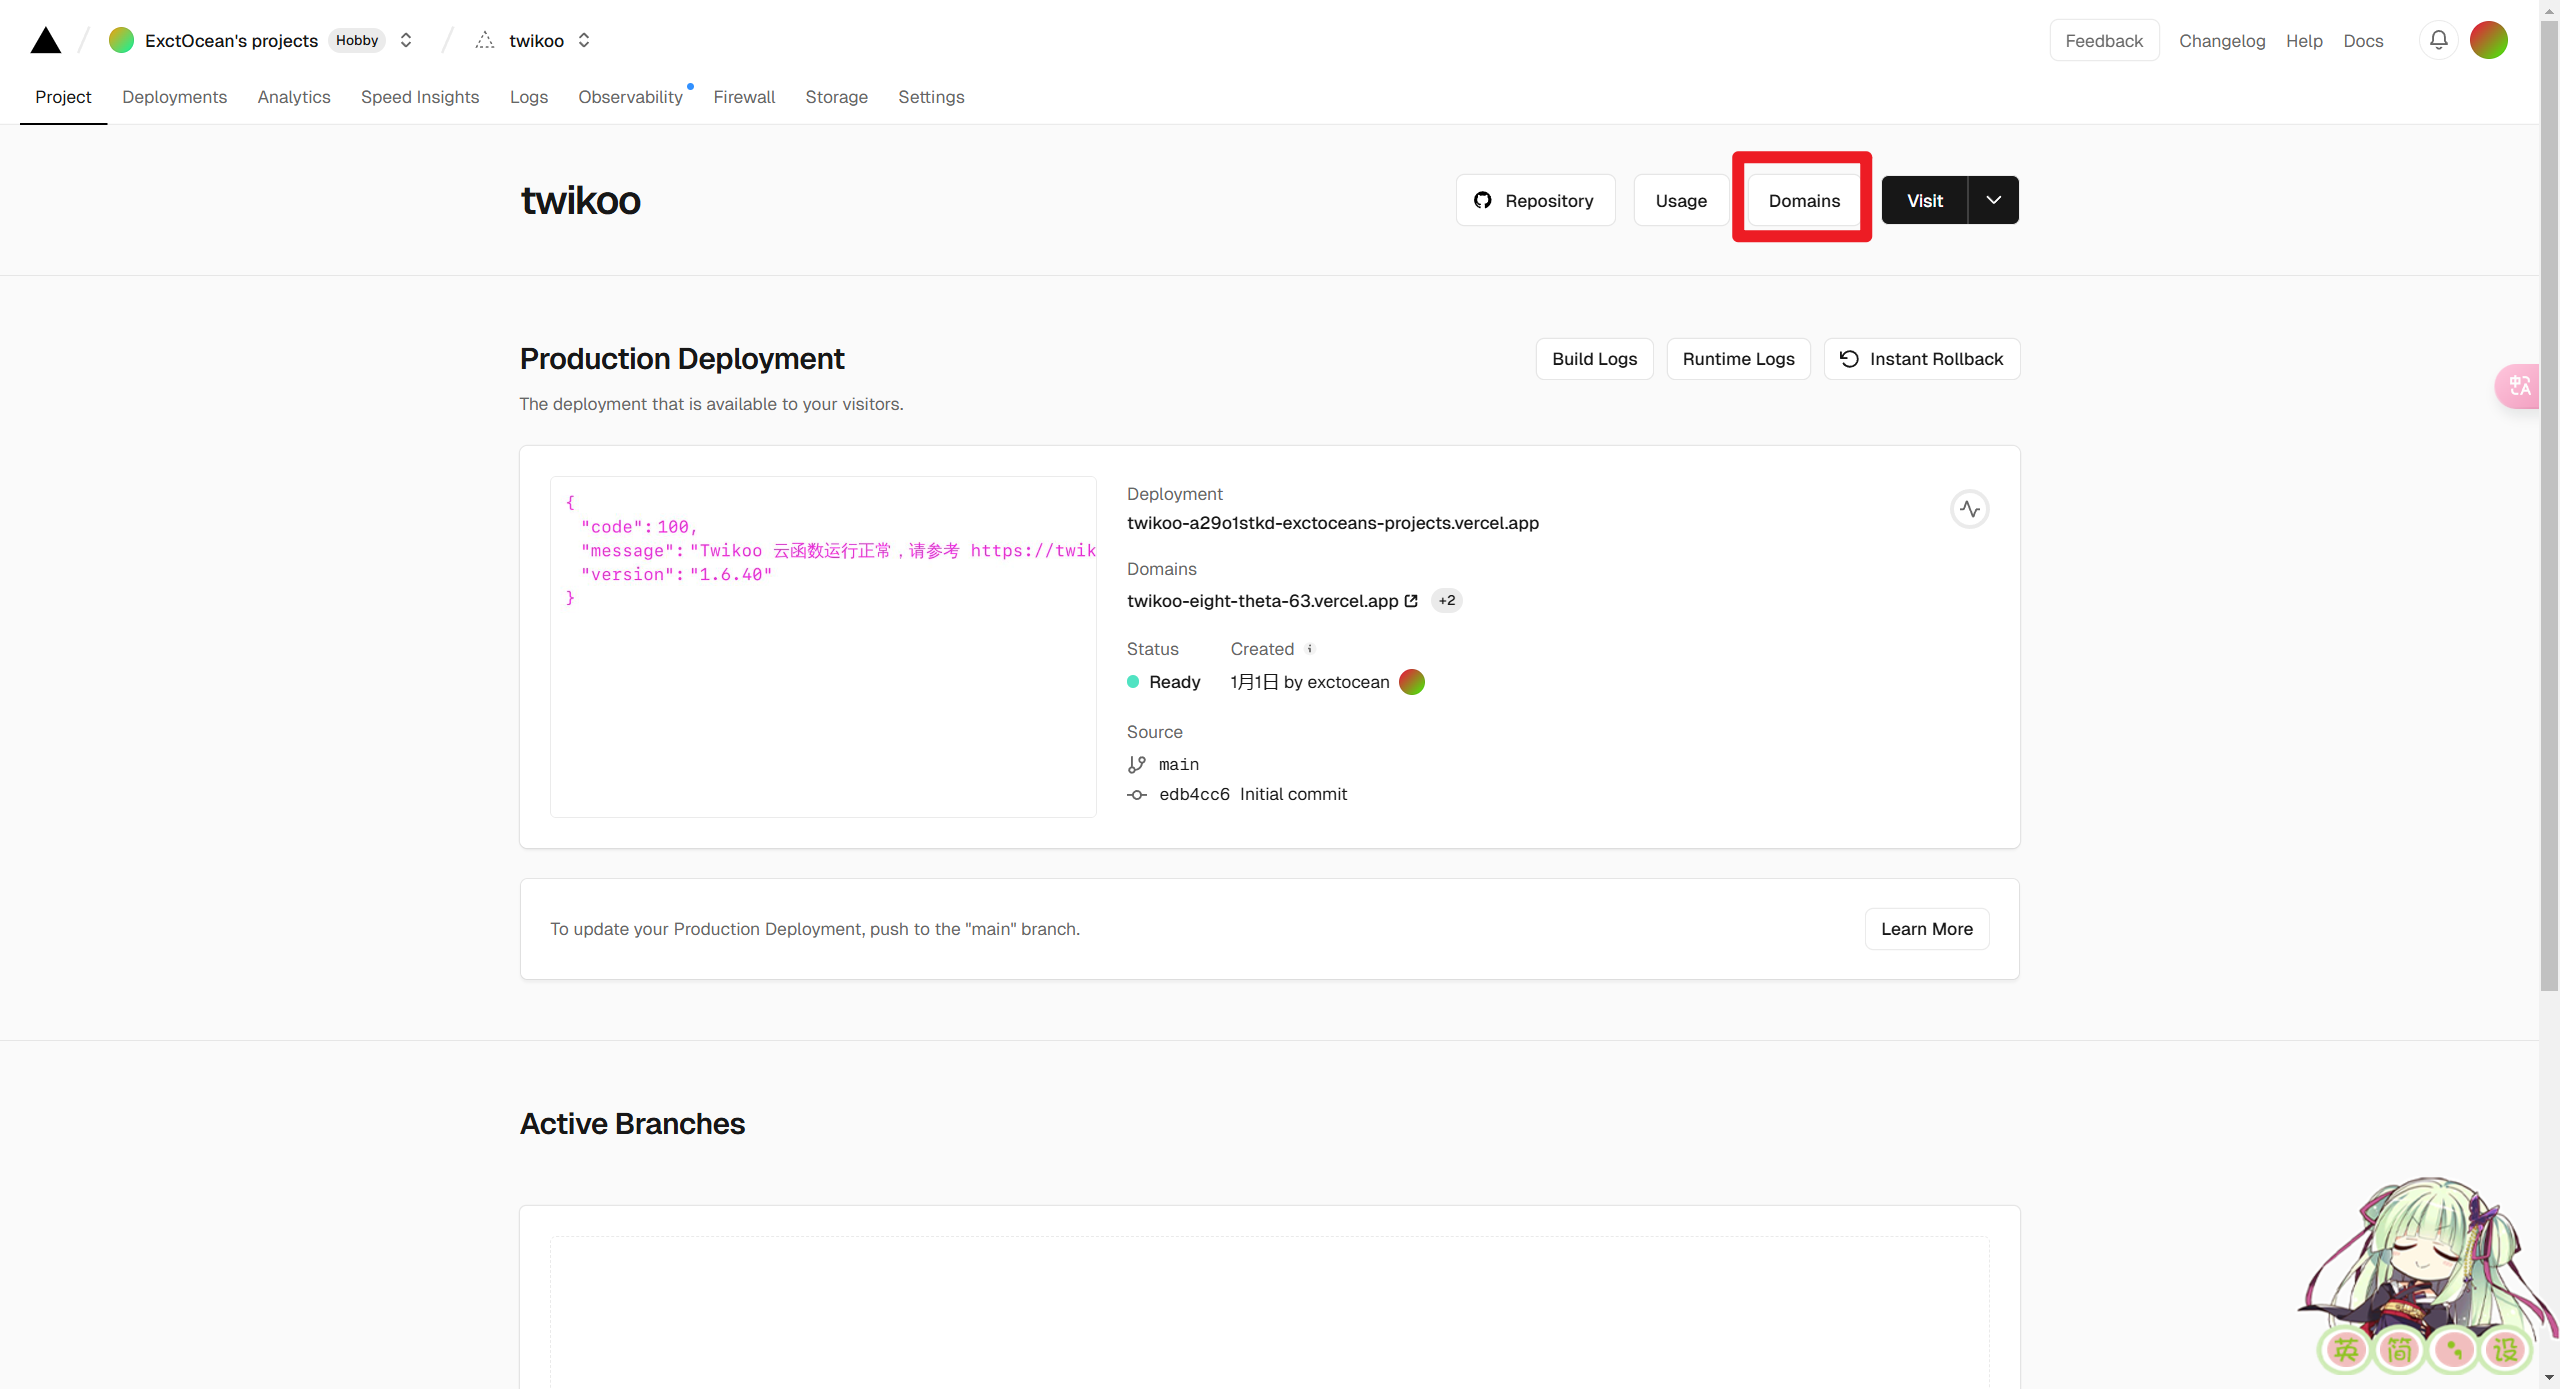Open the Visit button dropdown arrow
The image size is (2560, 1389).
pyautogui.click(x=1993, y=200)
